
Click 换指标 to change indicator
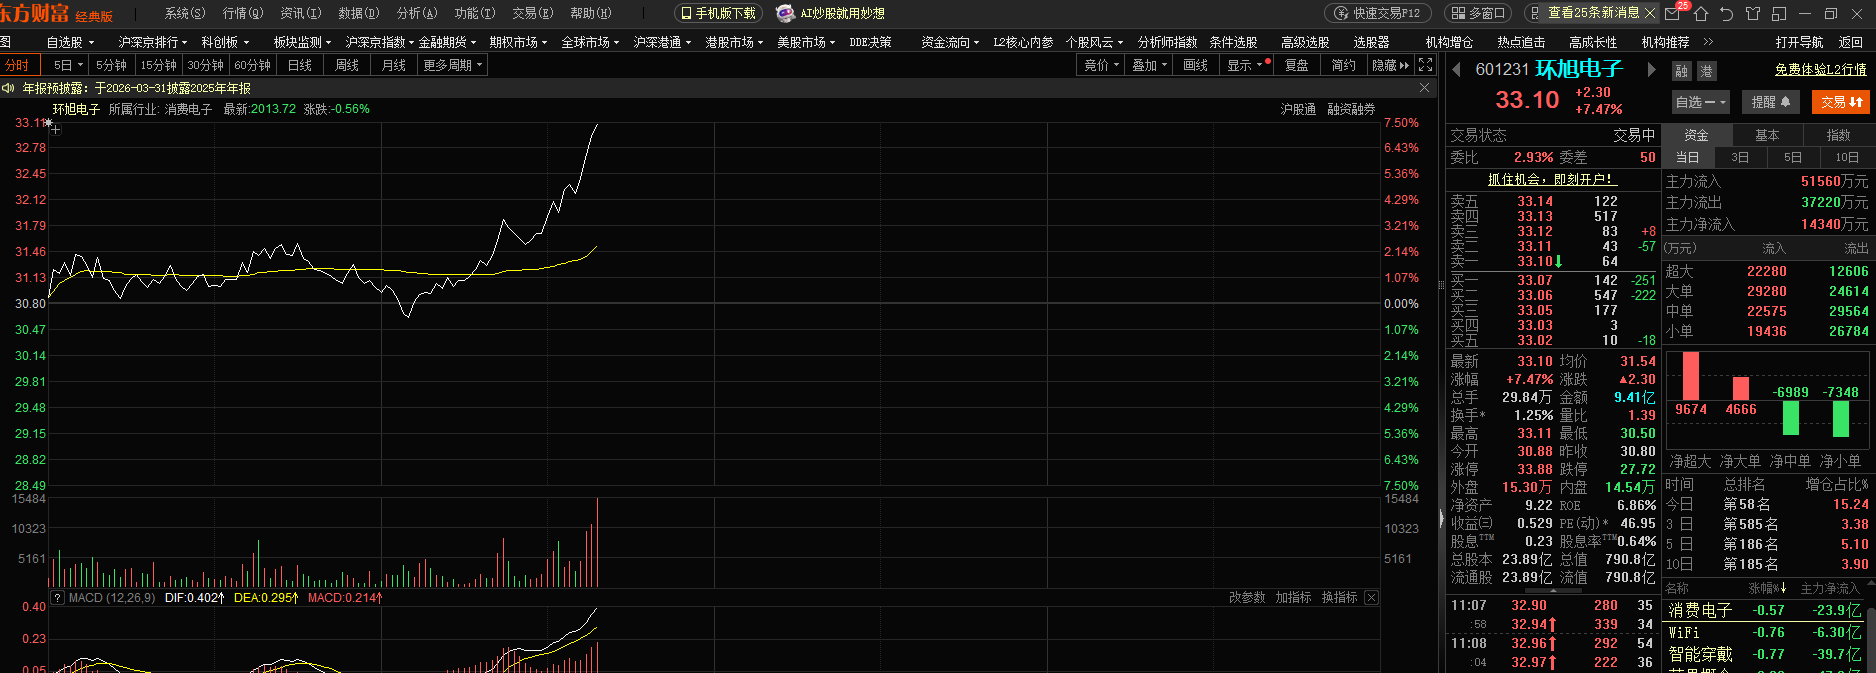point(1339,597)
